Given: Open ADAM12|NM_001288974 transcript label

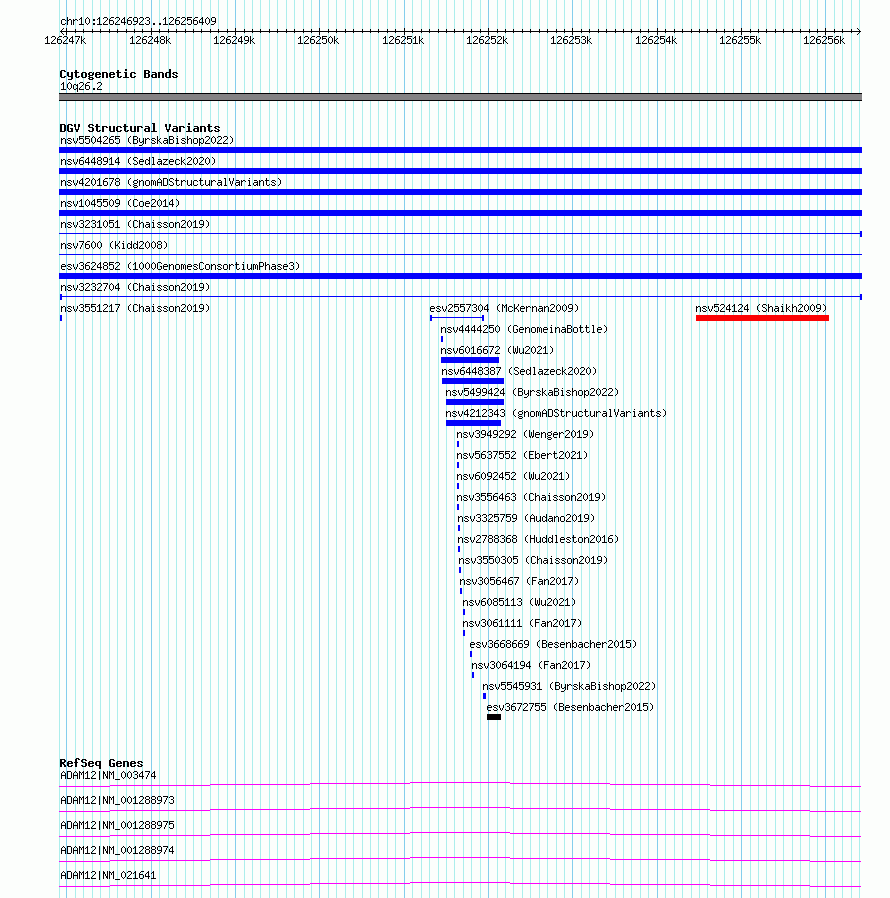Looking at the screenshot, I should click(117, 850).
